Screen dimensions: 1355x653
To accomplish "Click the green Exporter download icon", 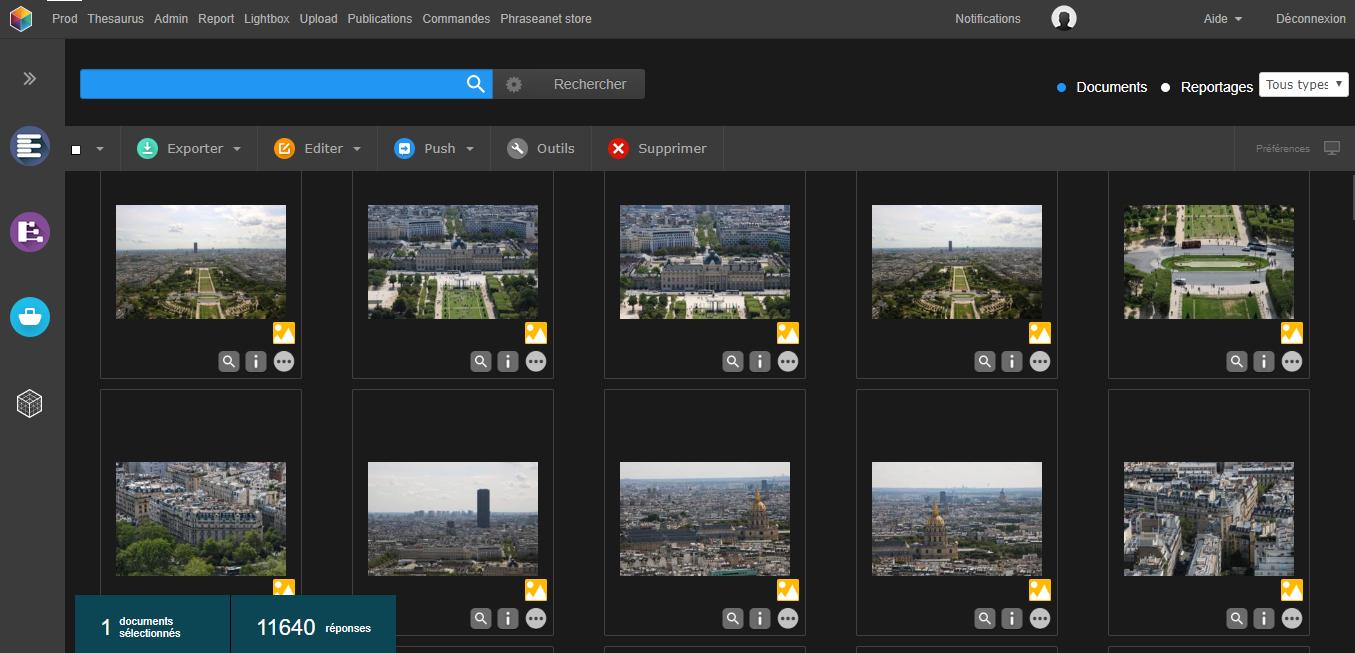I will point(147,148).
